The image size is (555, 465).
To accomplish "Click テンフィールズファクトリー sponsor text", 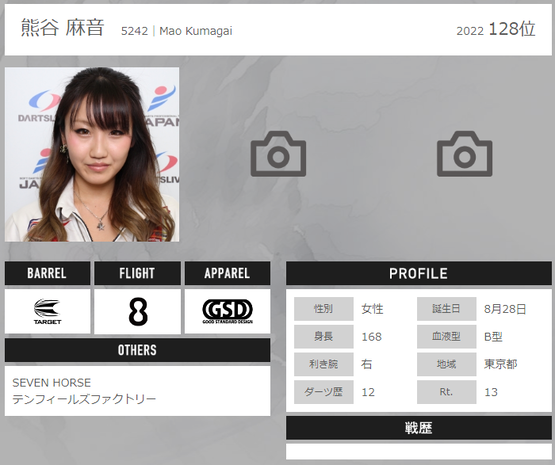I will (x=84, y=399).
